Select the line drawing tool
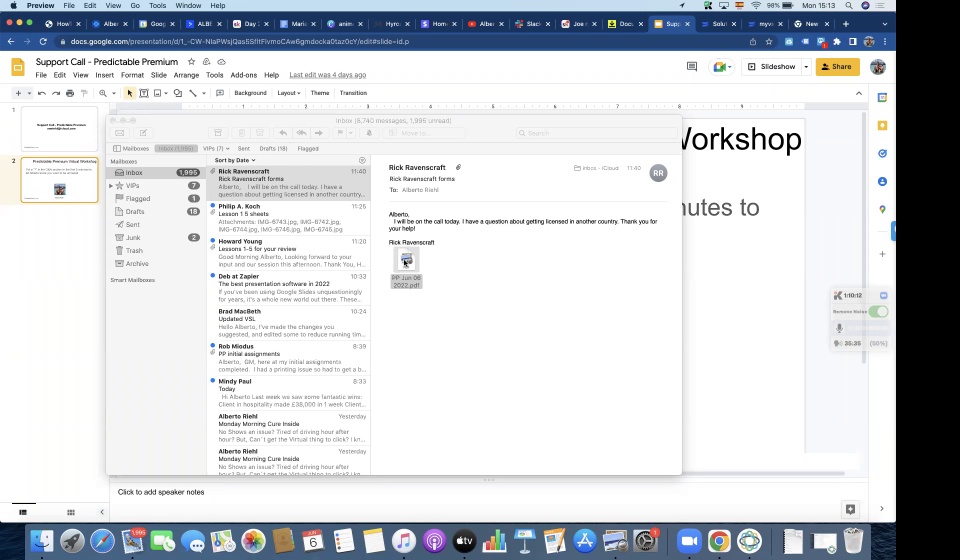960x560 pixels. (x=193, y=93)
